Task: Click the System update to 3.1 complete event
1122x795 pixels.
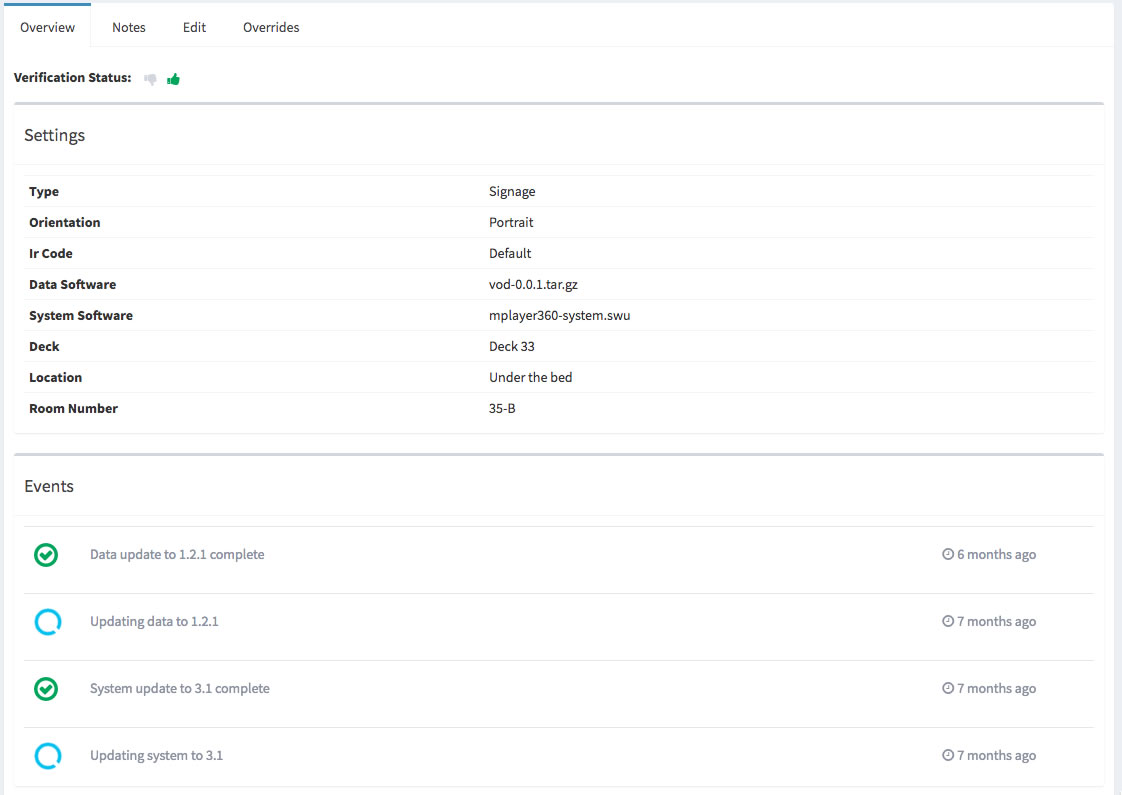Action: (x=179, y=688)
